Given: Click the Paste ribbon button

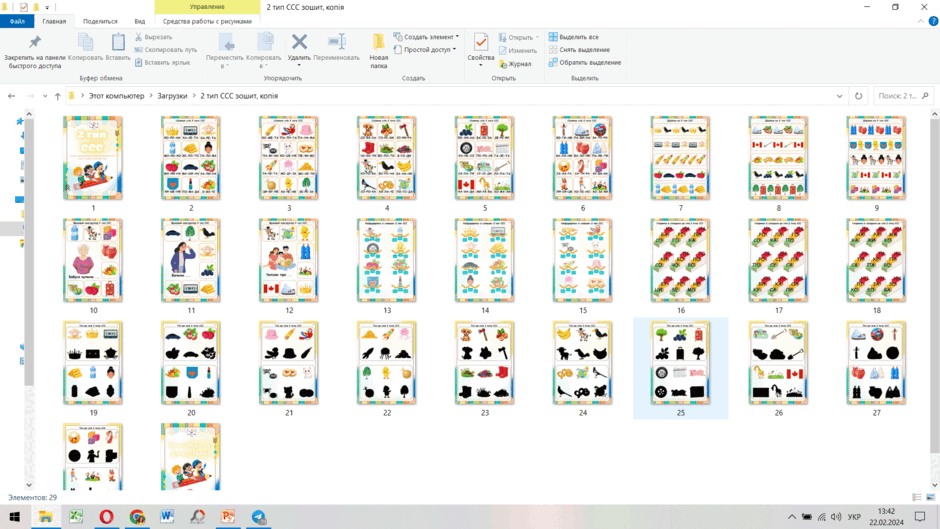Looking at the screenshot, I should 118,47.
